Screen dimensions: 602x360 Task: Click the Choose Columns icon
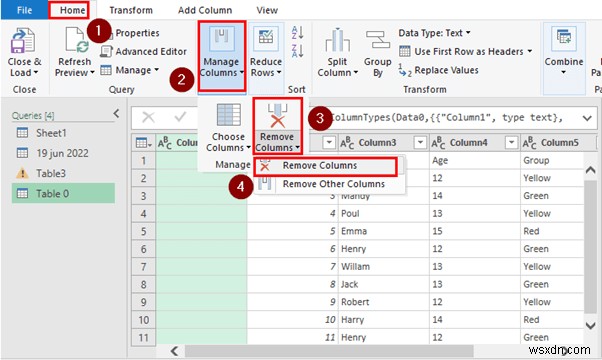point(228,115)
